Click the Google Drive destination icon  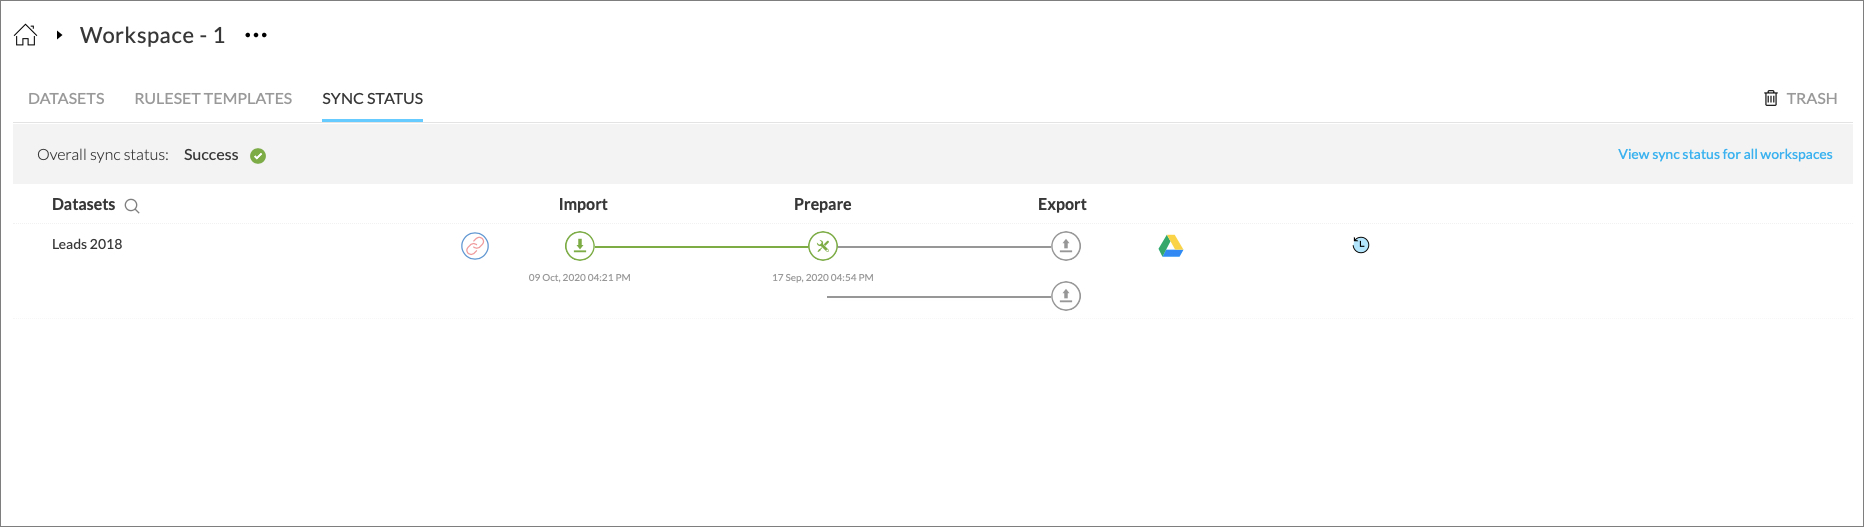click(1171, 246)
